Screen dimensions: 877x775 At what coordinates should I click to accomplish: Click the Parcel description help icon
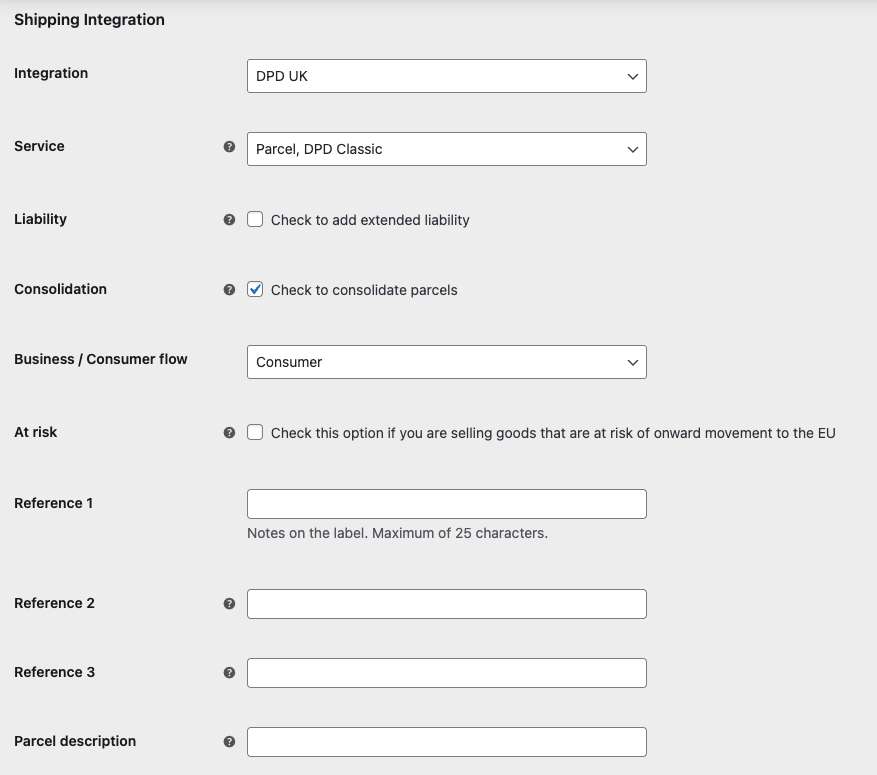pos(229,741)
